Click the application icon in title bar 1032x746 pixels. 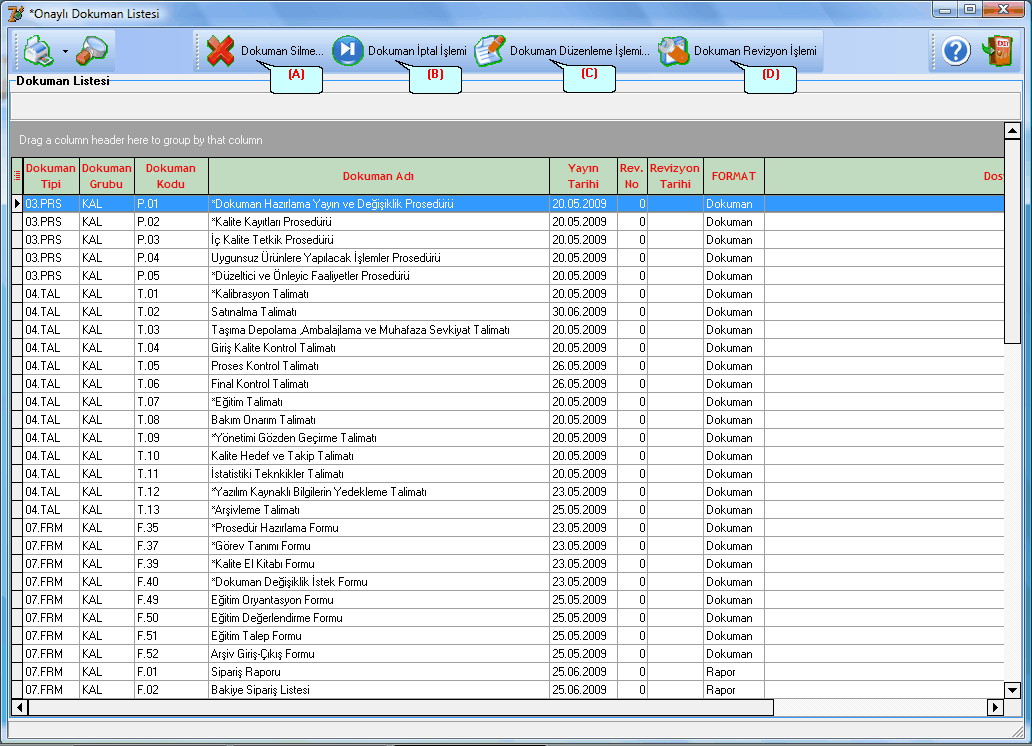[16, 13]
